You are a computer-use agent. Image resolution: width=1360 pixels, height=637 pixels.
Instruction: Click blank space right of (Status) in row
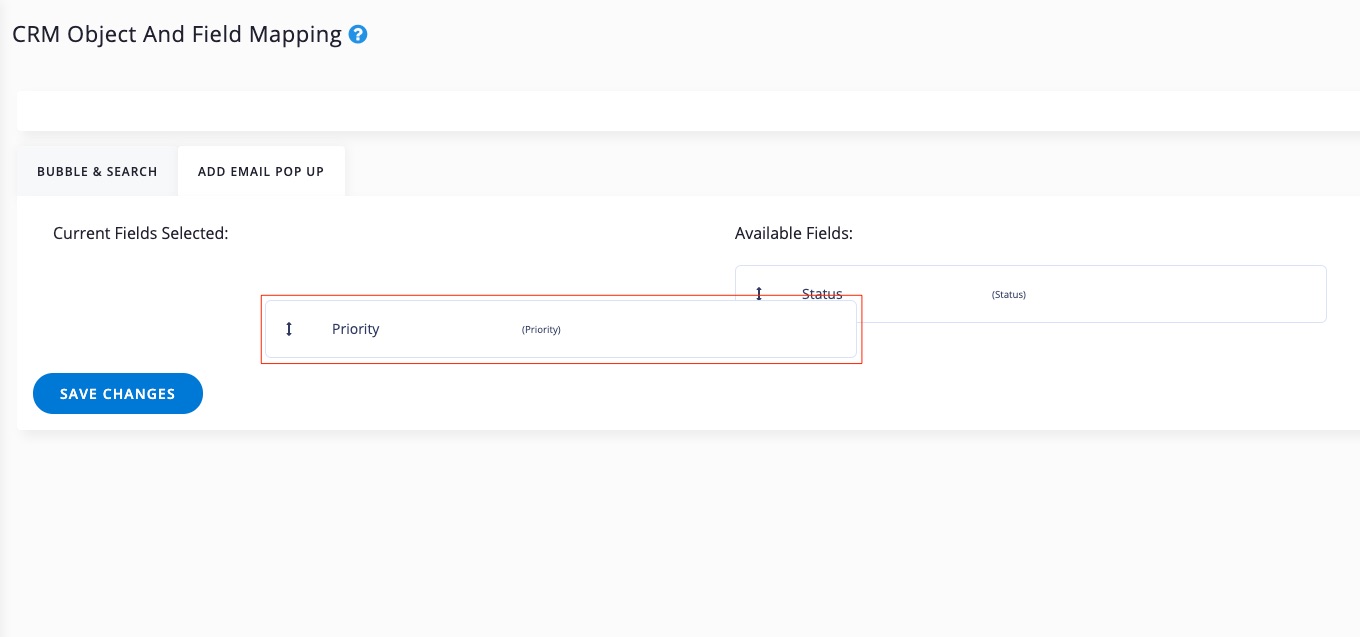click(x=1180, y=294)
